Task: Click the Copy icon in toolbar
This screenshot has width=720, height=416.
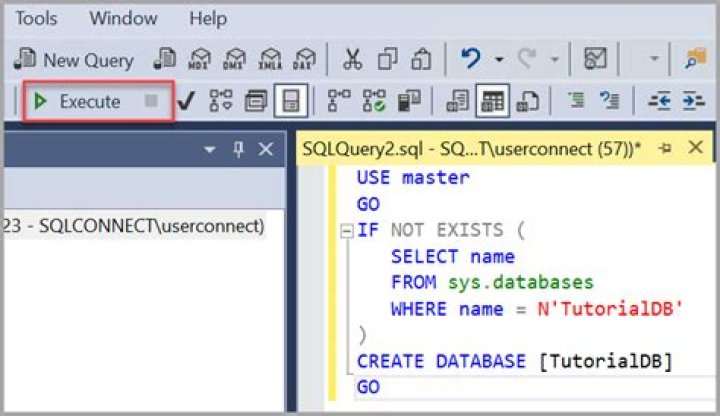Action: 387,59
